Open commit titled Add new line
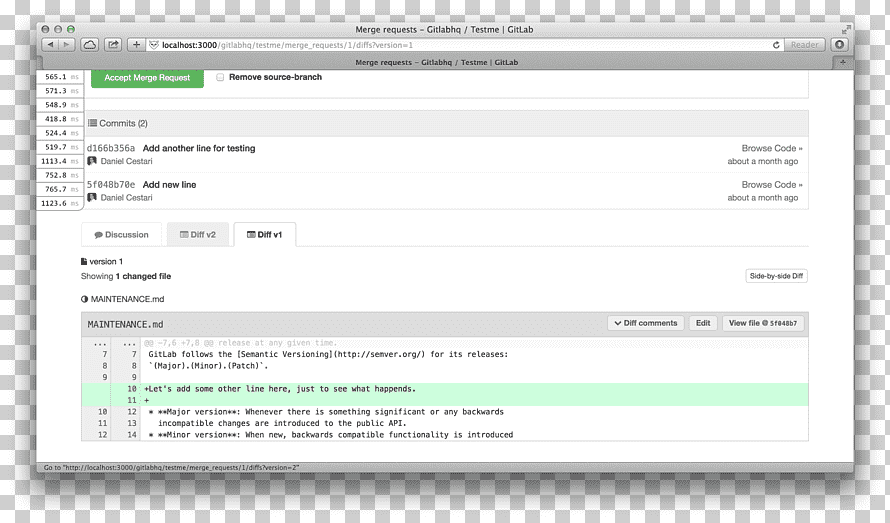Image resolution: width=890 pixels, height=523 pixels. point(169,185)
